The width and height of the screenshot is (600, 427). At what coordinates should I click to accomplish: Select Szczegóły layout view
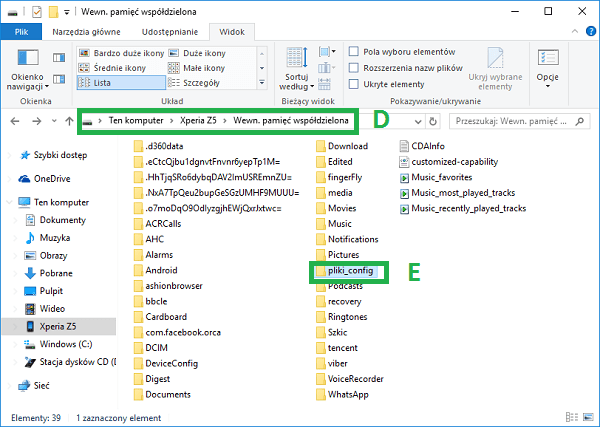(x=194, y=83)
